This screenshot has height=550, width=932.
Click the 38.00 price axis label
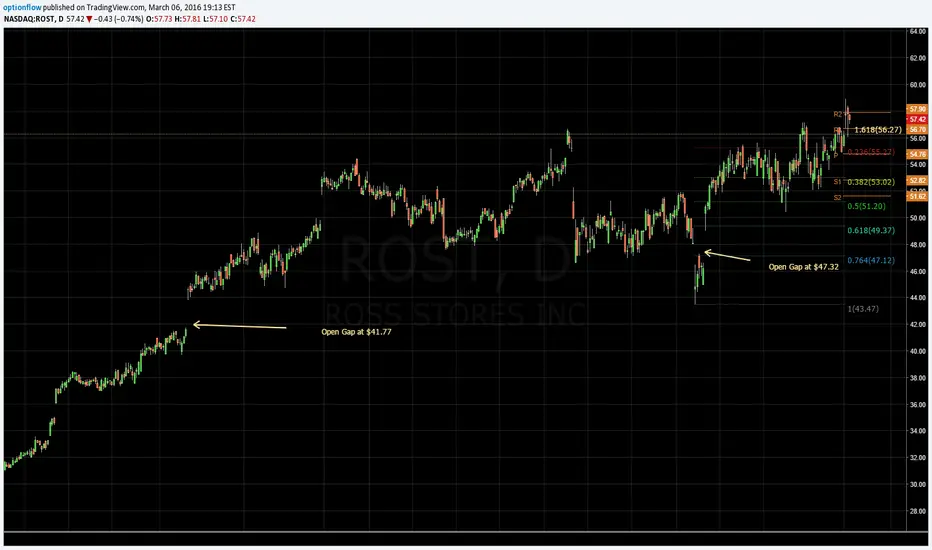(x=917, y=378)
